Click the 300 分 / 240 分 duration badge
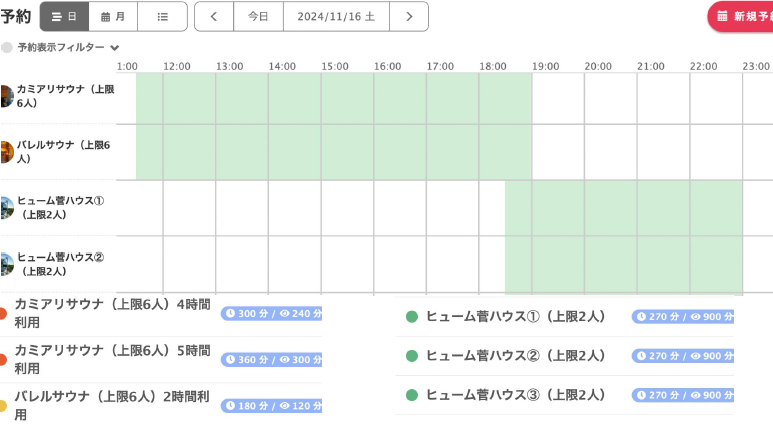 pos(271,314)
